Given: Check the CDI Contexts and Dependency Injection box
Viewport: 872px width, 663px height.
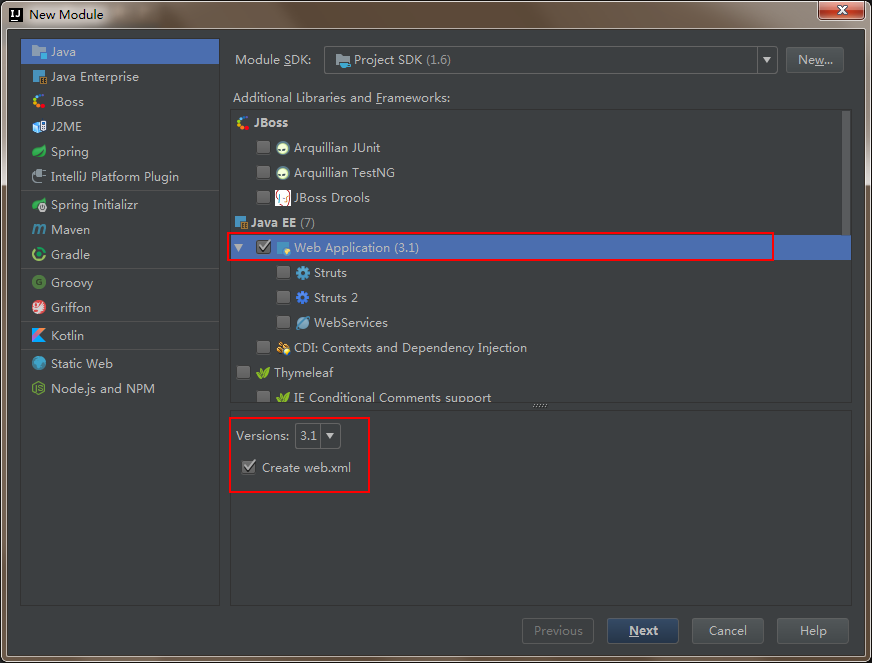Looking at the screenshot, I should pyautogui.click(x=263, y=348).
